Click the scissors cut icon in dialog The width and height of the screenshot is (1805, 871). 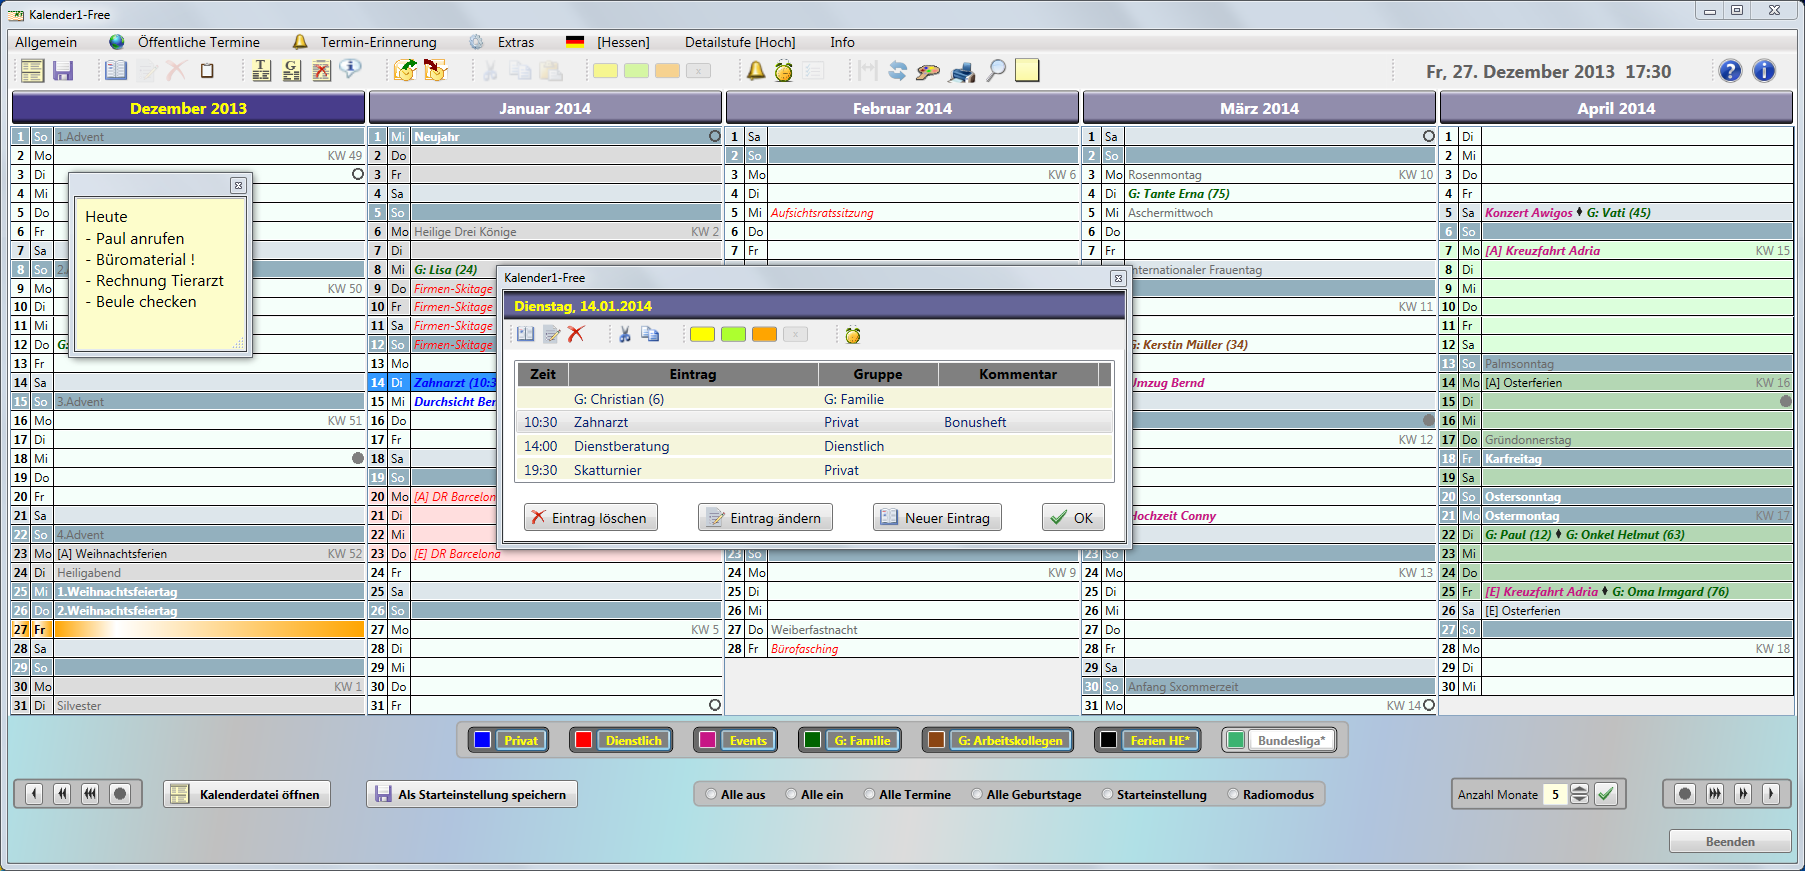point(624,335)
